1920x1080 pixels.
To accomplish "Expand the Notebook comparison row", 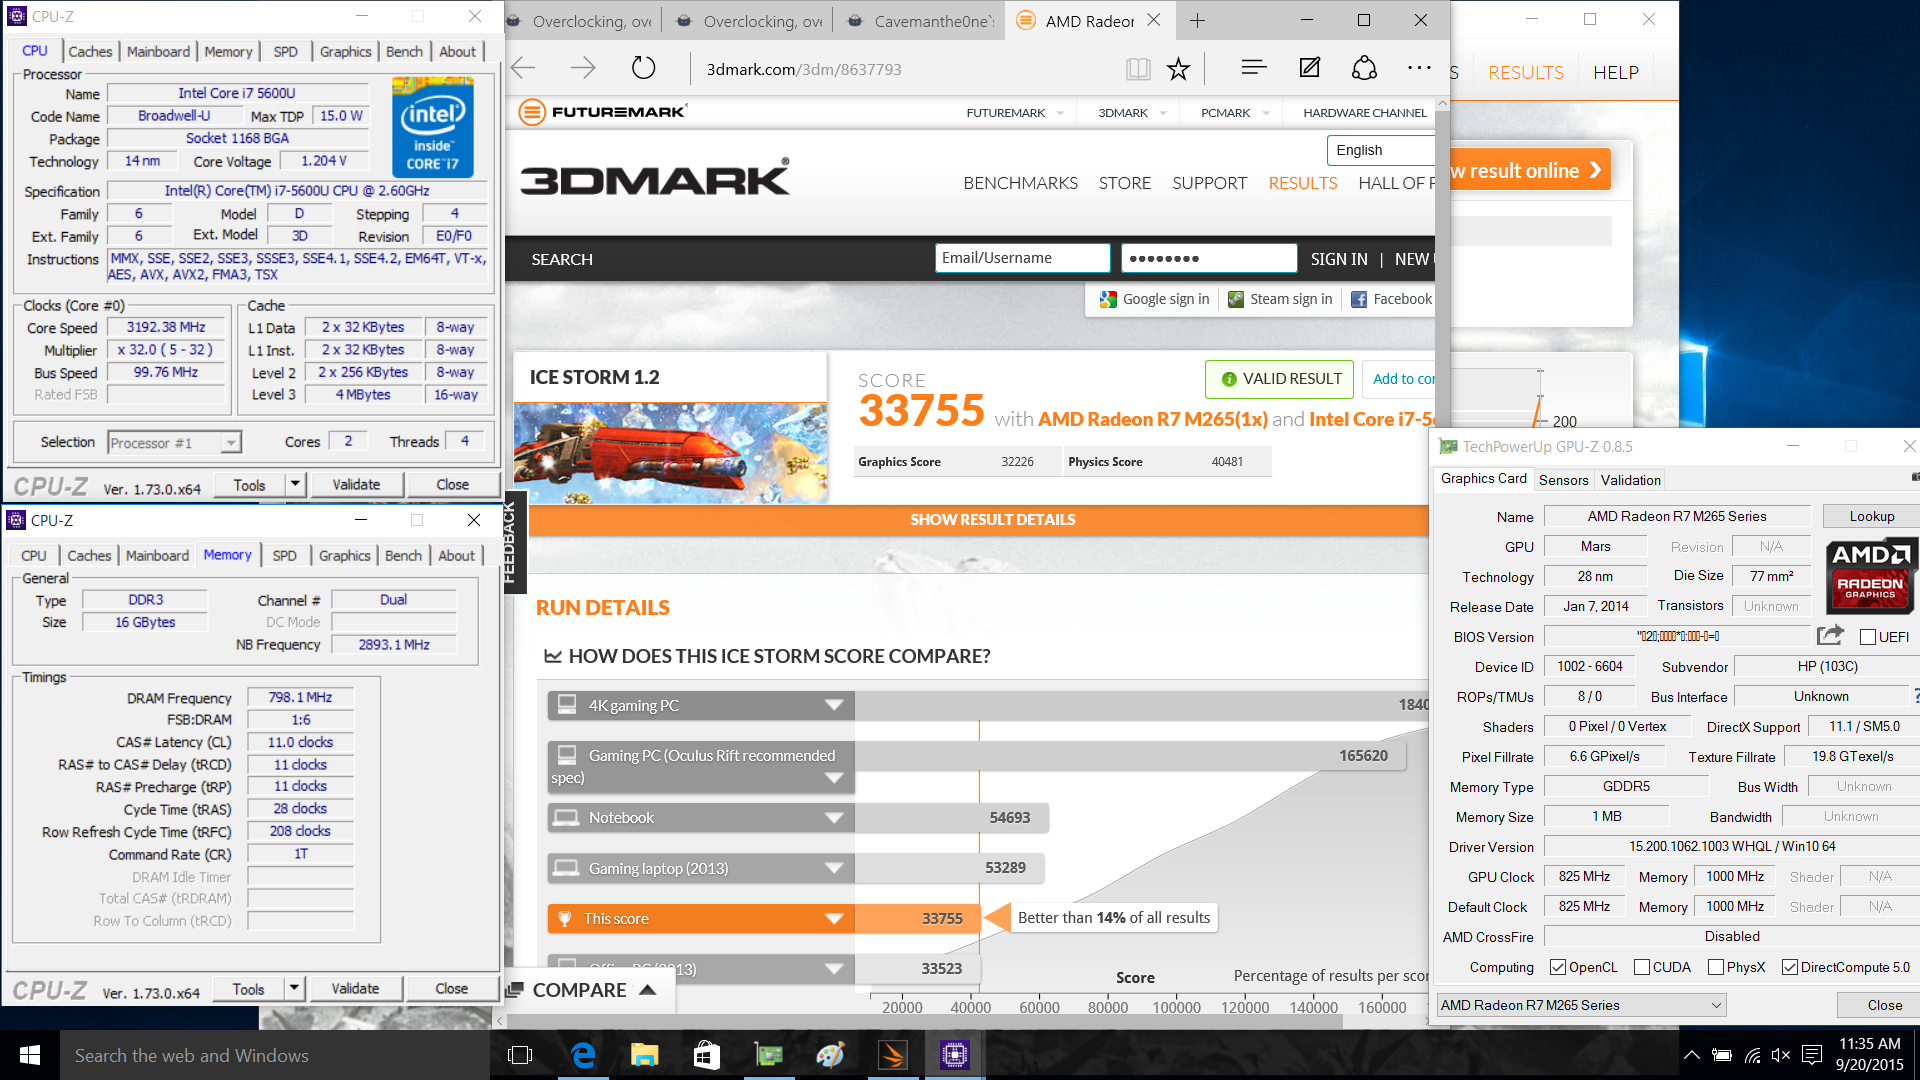I will click(x=833, y=817).
